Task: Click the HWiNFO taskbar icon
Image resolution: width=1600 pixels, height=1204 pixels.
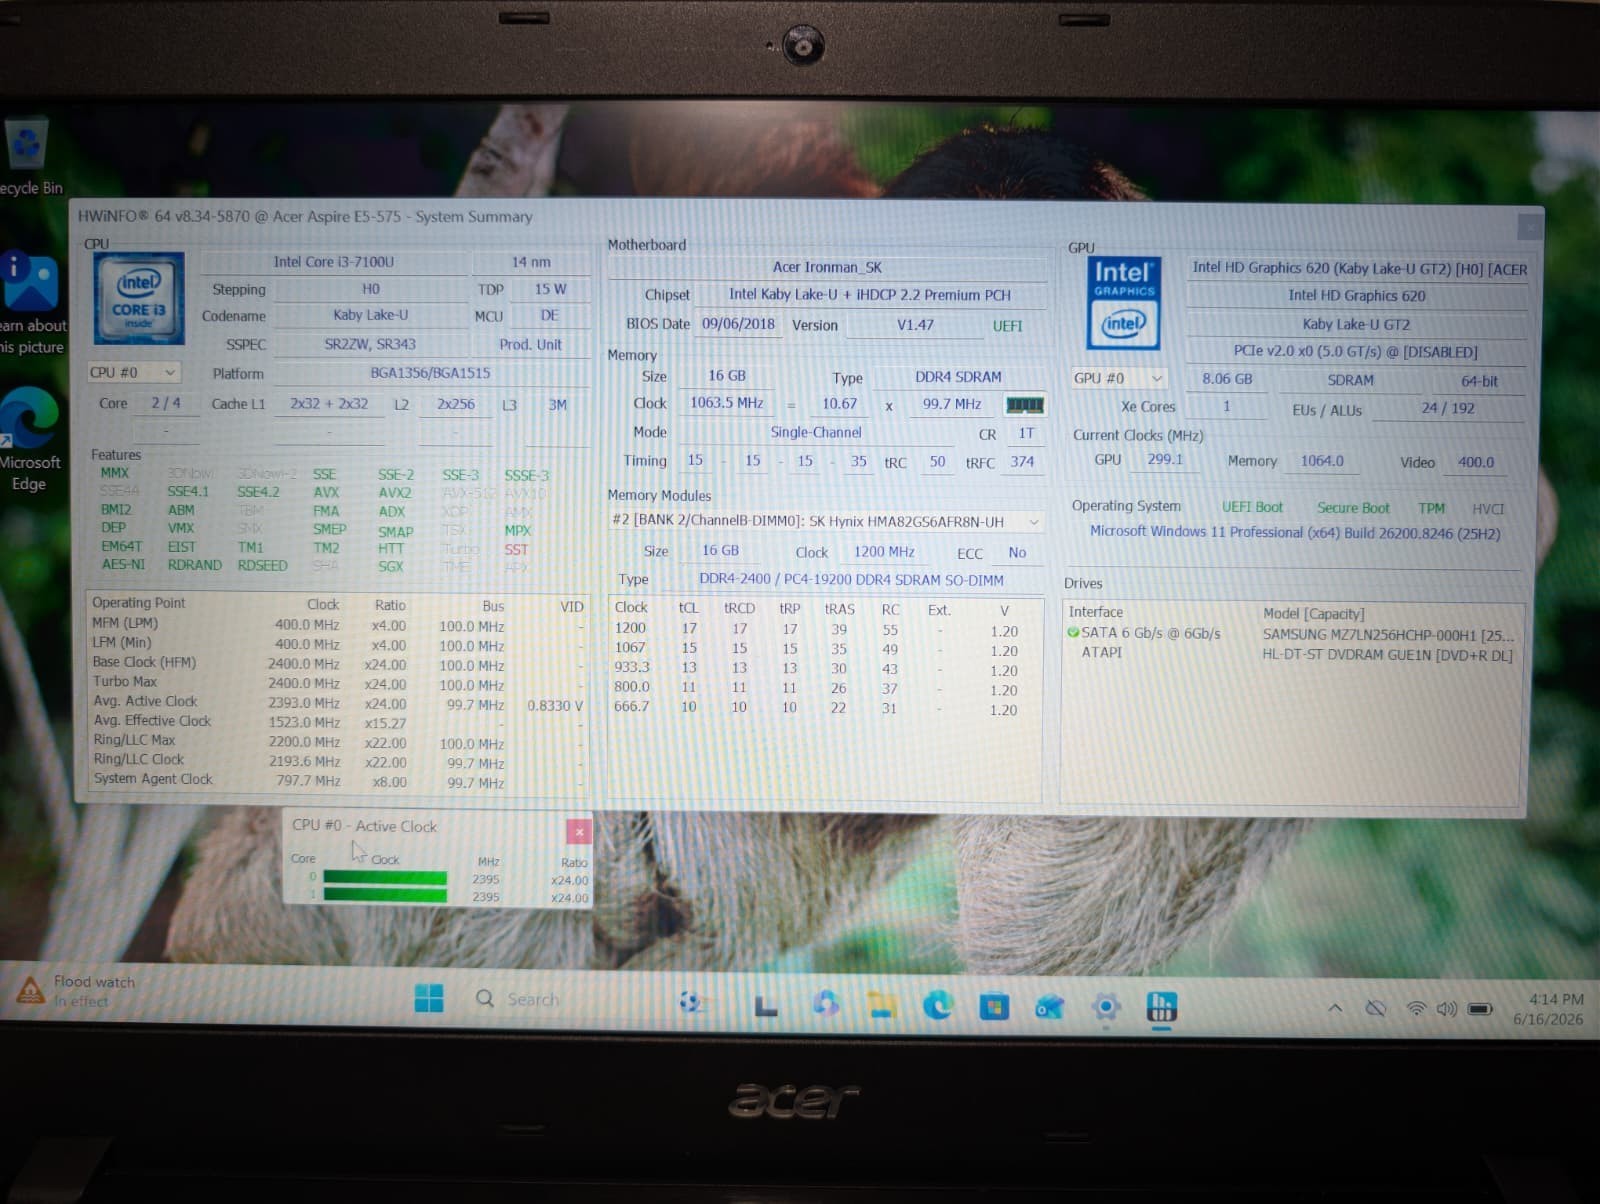Action: click(1161, 1007)
